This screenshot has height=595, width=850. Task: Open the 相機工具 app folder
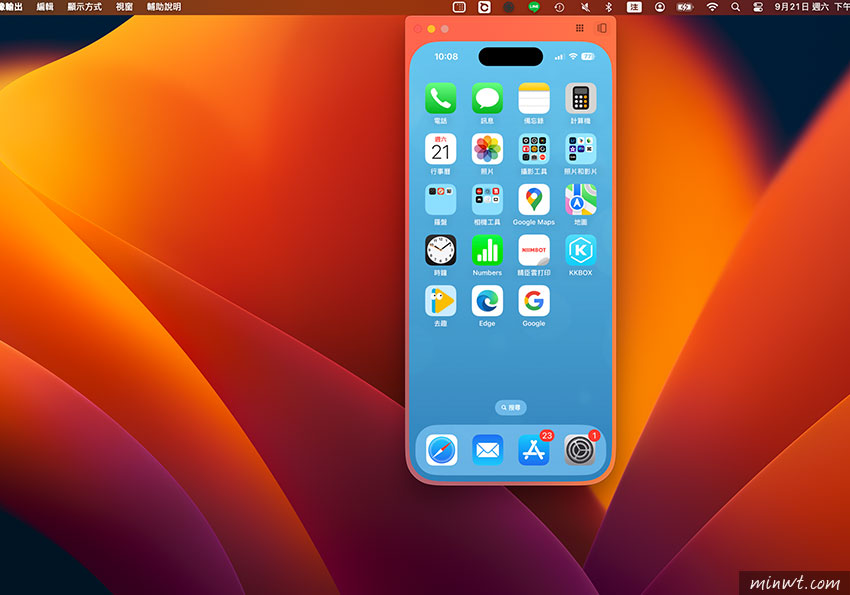pyautogui.click(x=487, y=199)
